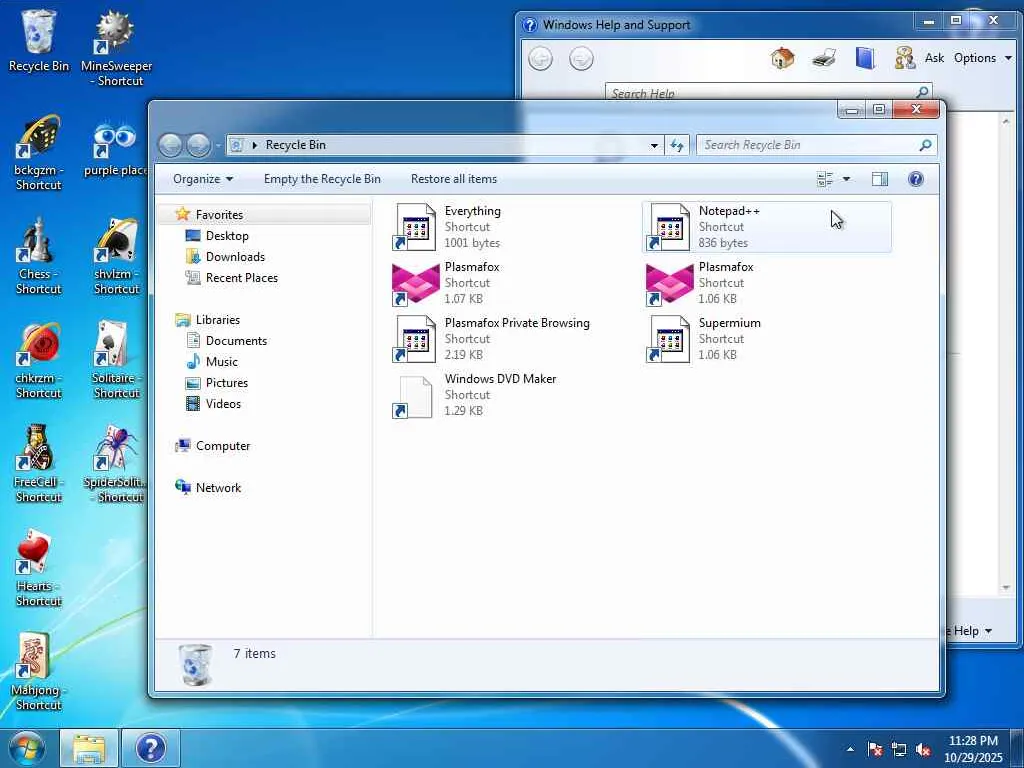Select the Chess shortcut on desktop
Screen dimensions: 1024x768
click(39, 256)
